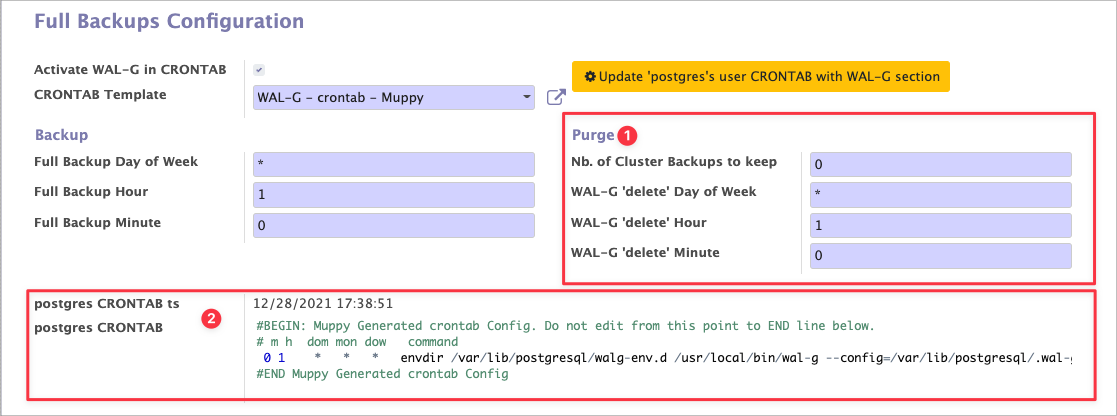Image resolution: width=1117 pixels, height=416 pixels.
Task: Click the gear icon on the yellow Update button
Action: click(x=589, y=77)
